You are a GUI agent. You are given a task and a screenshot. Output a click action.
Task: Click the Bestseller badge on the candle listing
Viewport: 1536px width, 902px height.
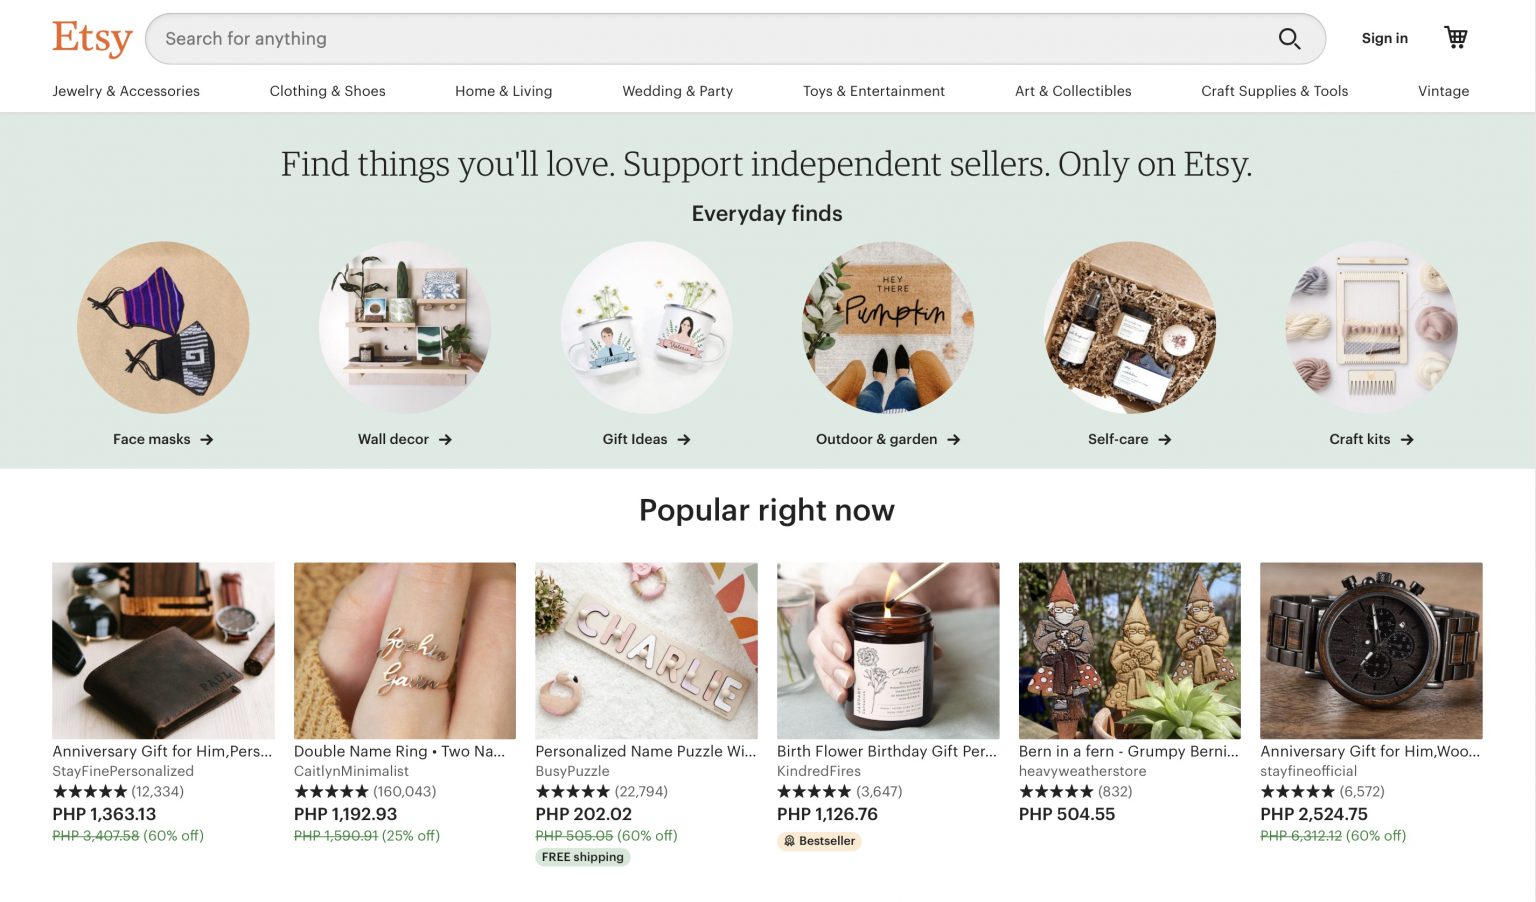819,841
